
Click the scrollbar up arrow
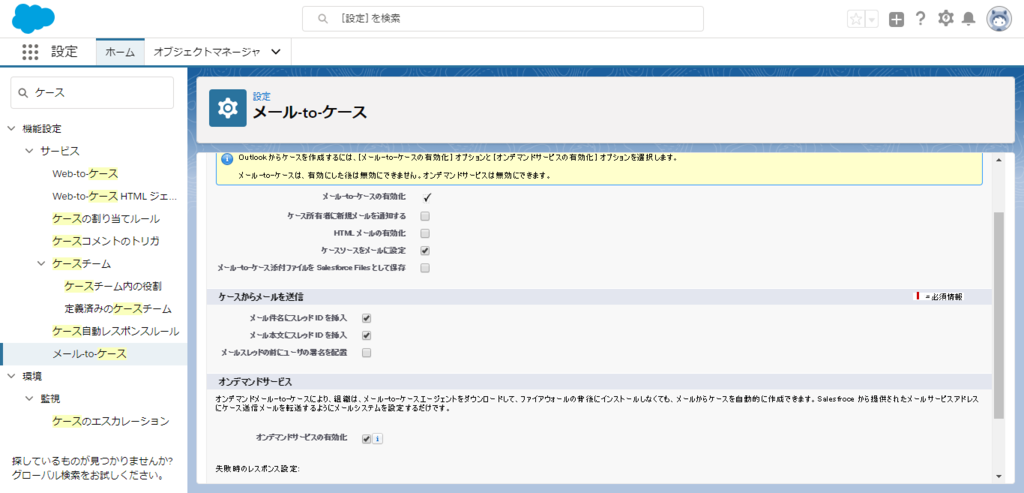click(999, 160)
